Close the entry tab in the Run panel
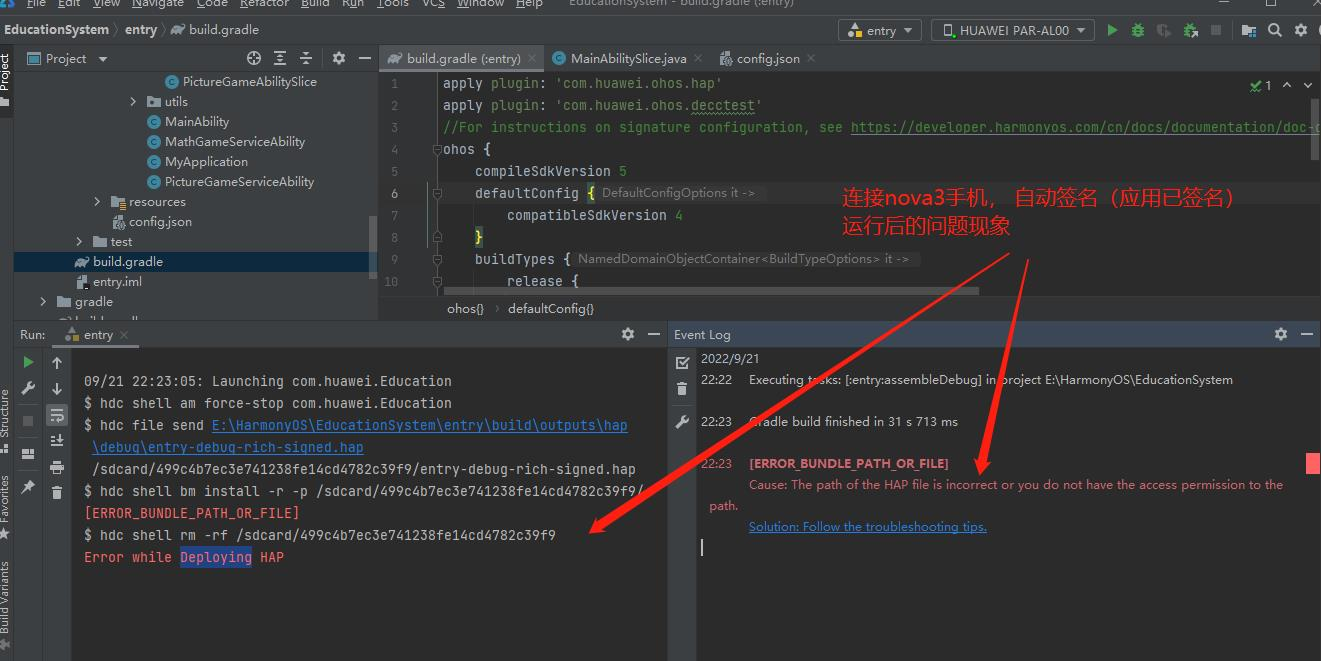The width and height of the screenshot is (1321, 661). pyautogui.click(x=124, y=335)
